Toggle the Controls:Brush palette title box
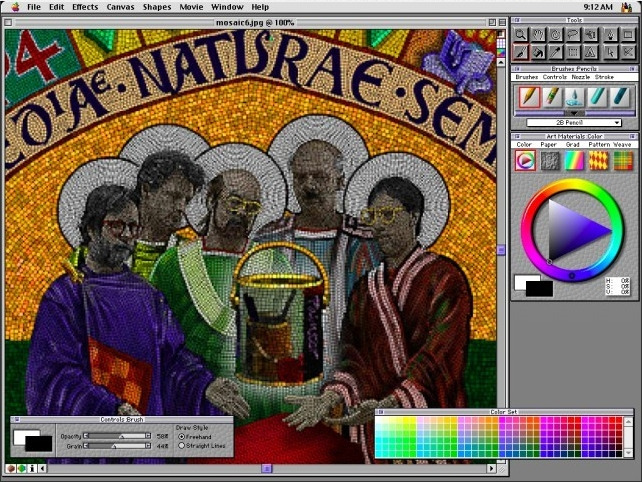This screenshot has height=482, width=642. coord(17,419)
